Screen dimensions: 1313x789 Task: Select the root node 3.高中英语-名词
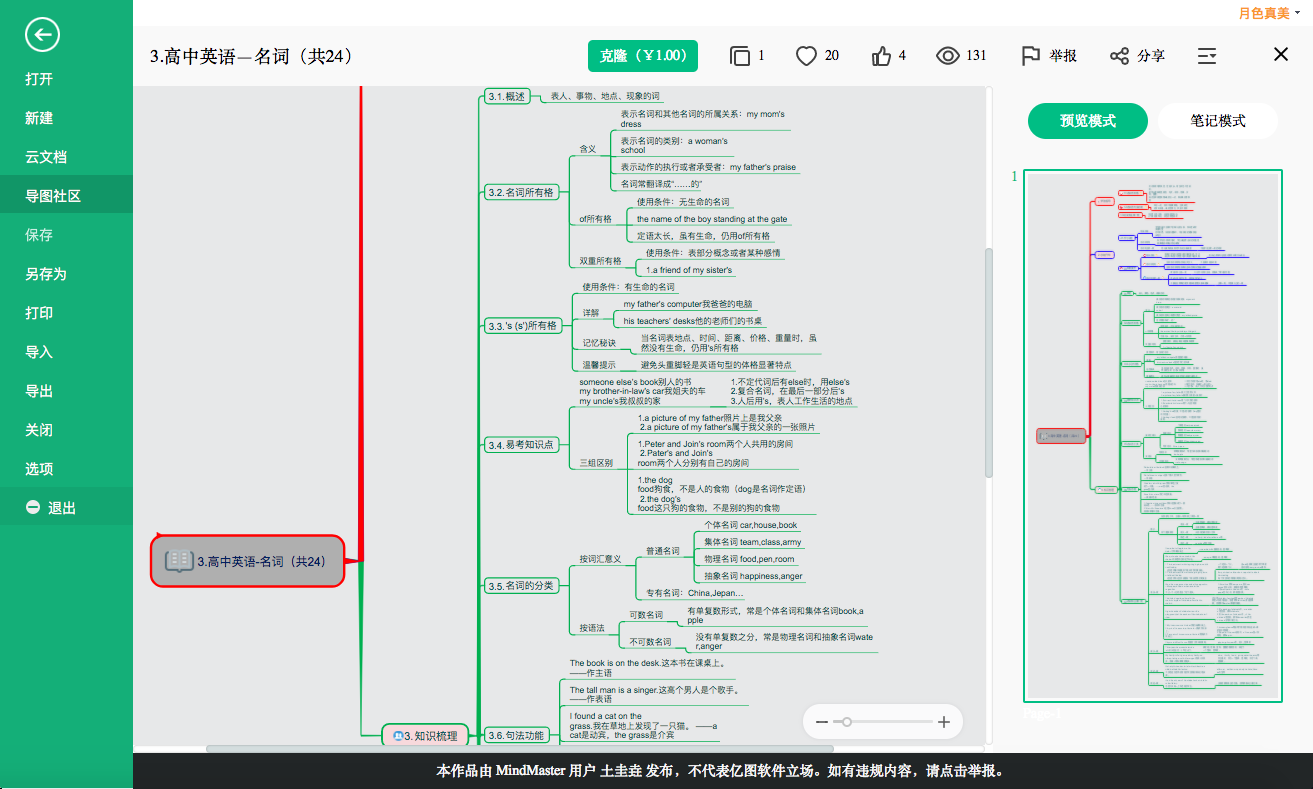click(247, 561)
